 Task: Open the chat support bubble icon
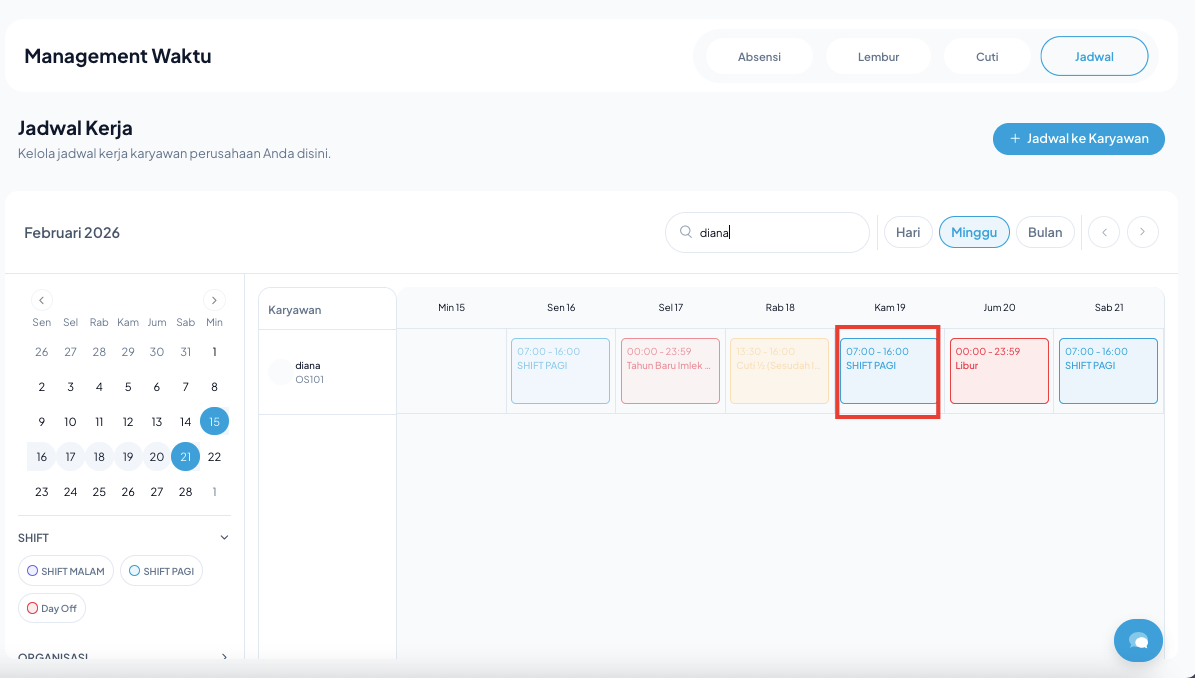pyautogui.click(x=1138, y=639)
